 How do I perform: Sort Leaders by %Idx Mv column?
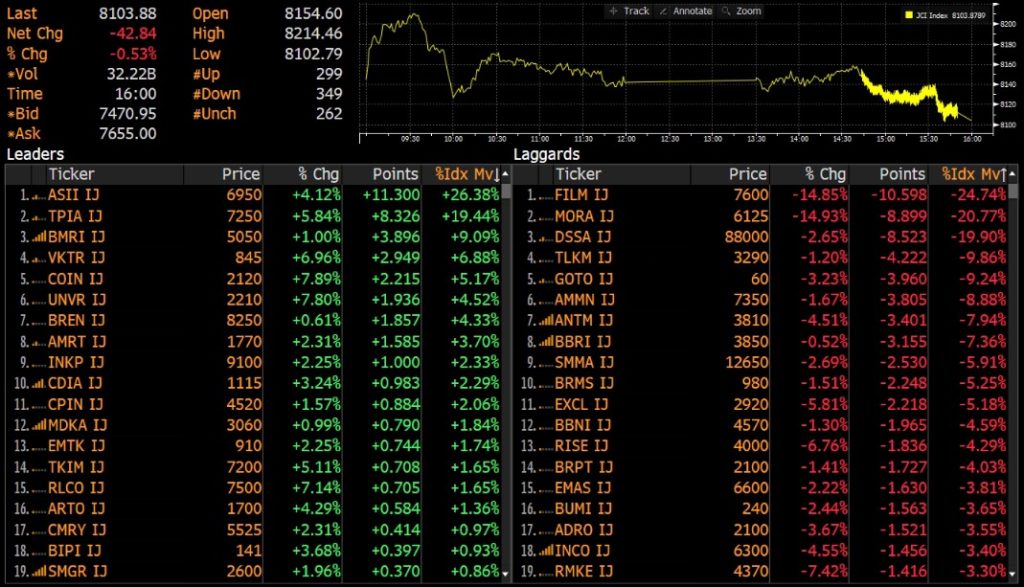tap(465, 174)
